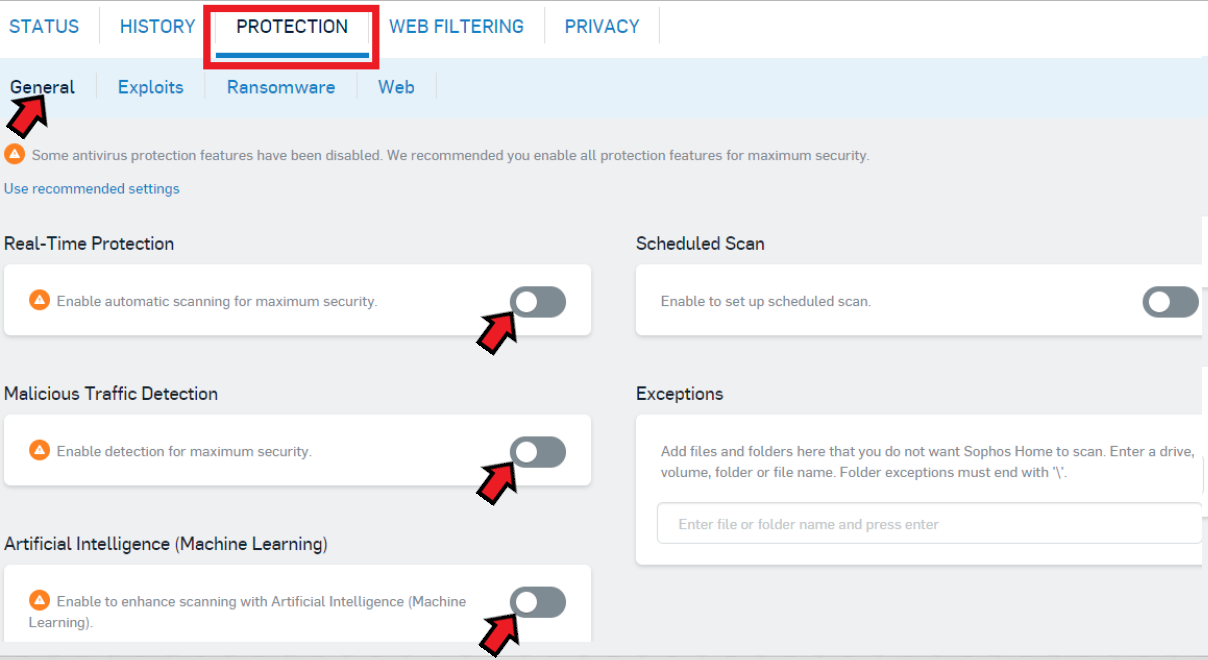Enable the Real-Time Protection toggle
Screen dimensions: 1208x660
538,301
